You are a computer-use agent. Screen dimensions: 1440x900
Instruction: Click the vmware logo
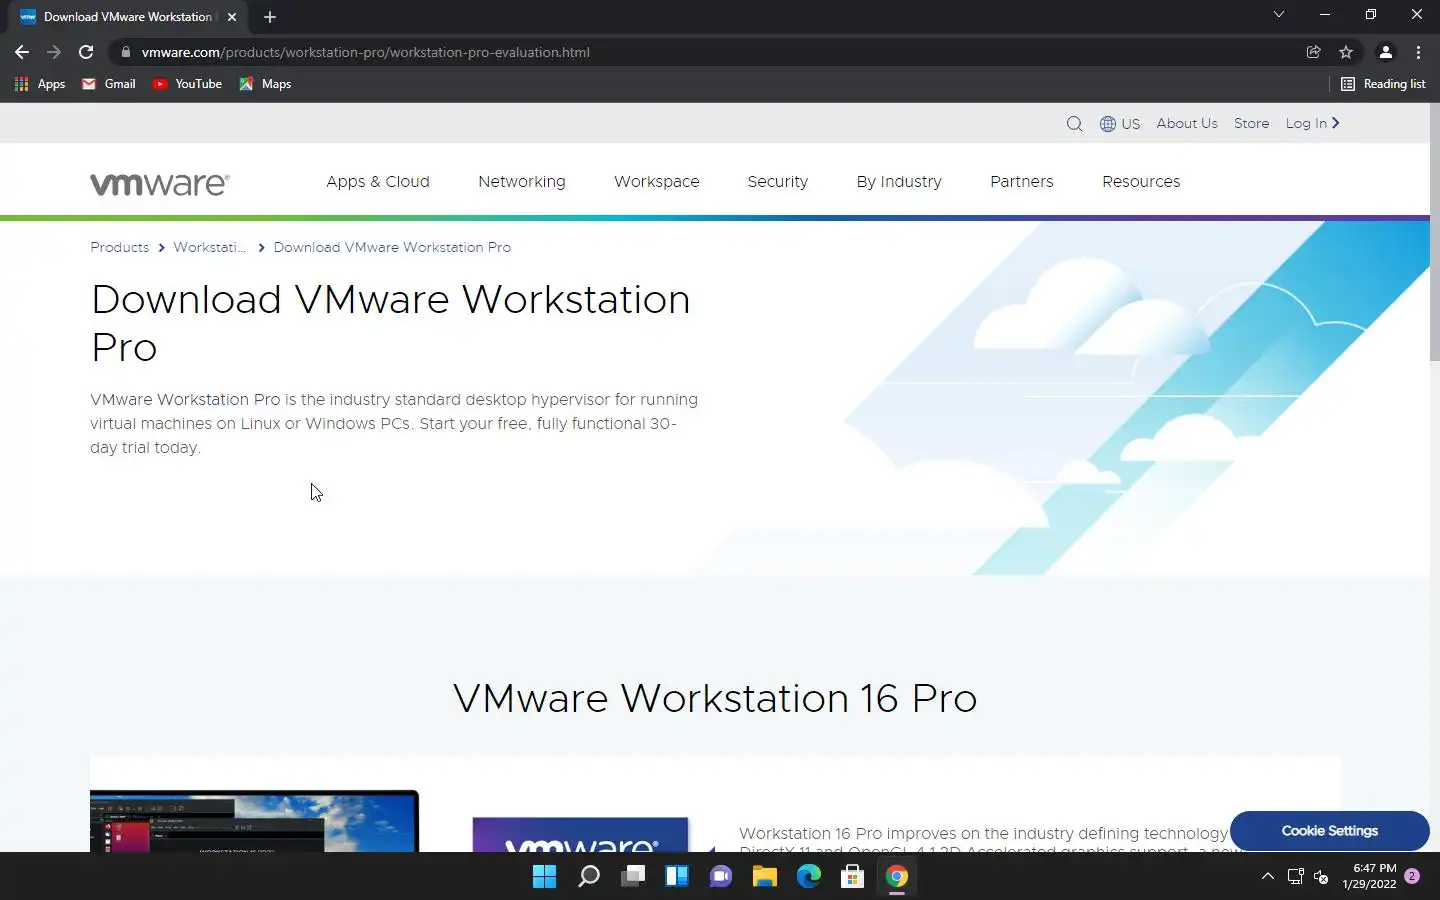click(160, 183)
